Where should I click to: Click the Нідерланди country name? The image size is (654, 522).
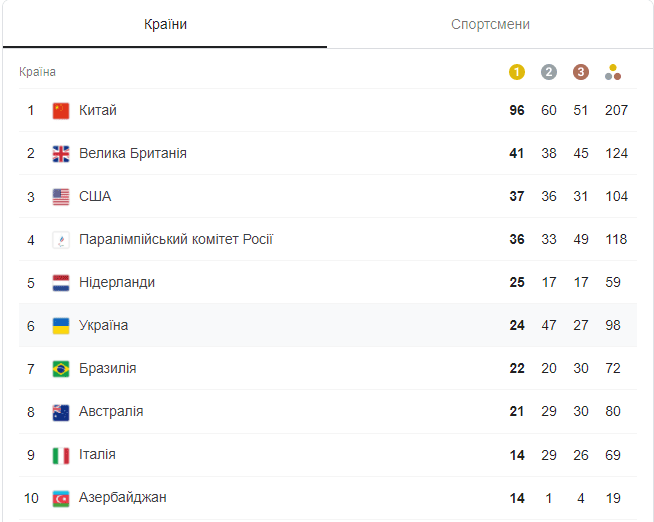tap(117, 282)
